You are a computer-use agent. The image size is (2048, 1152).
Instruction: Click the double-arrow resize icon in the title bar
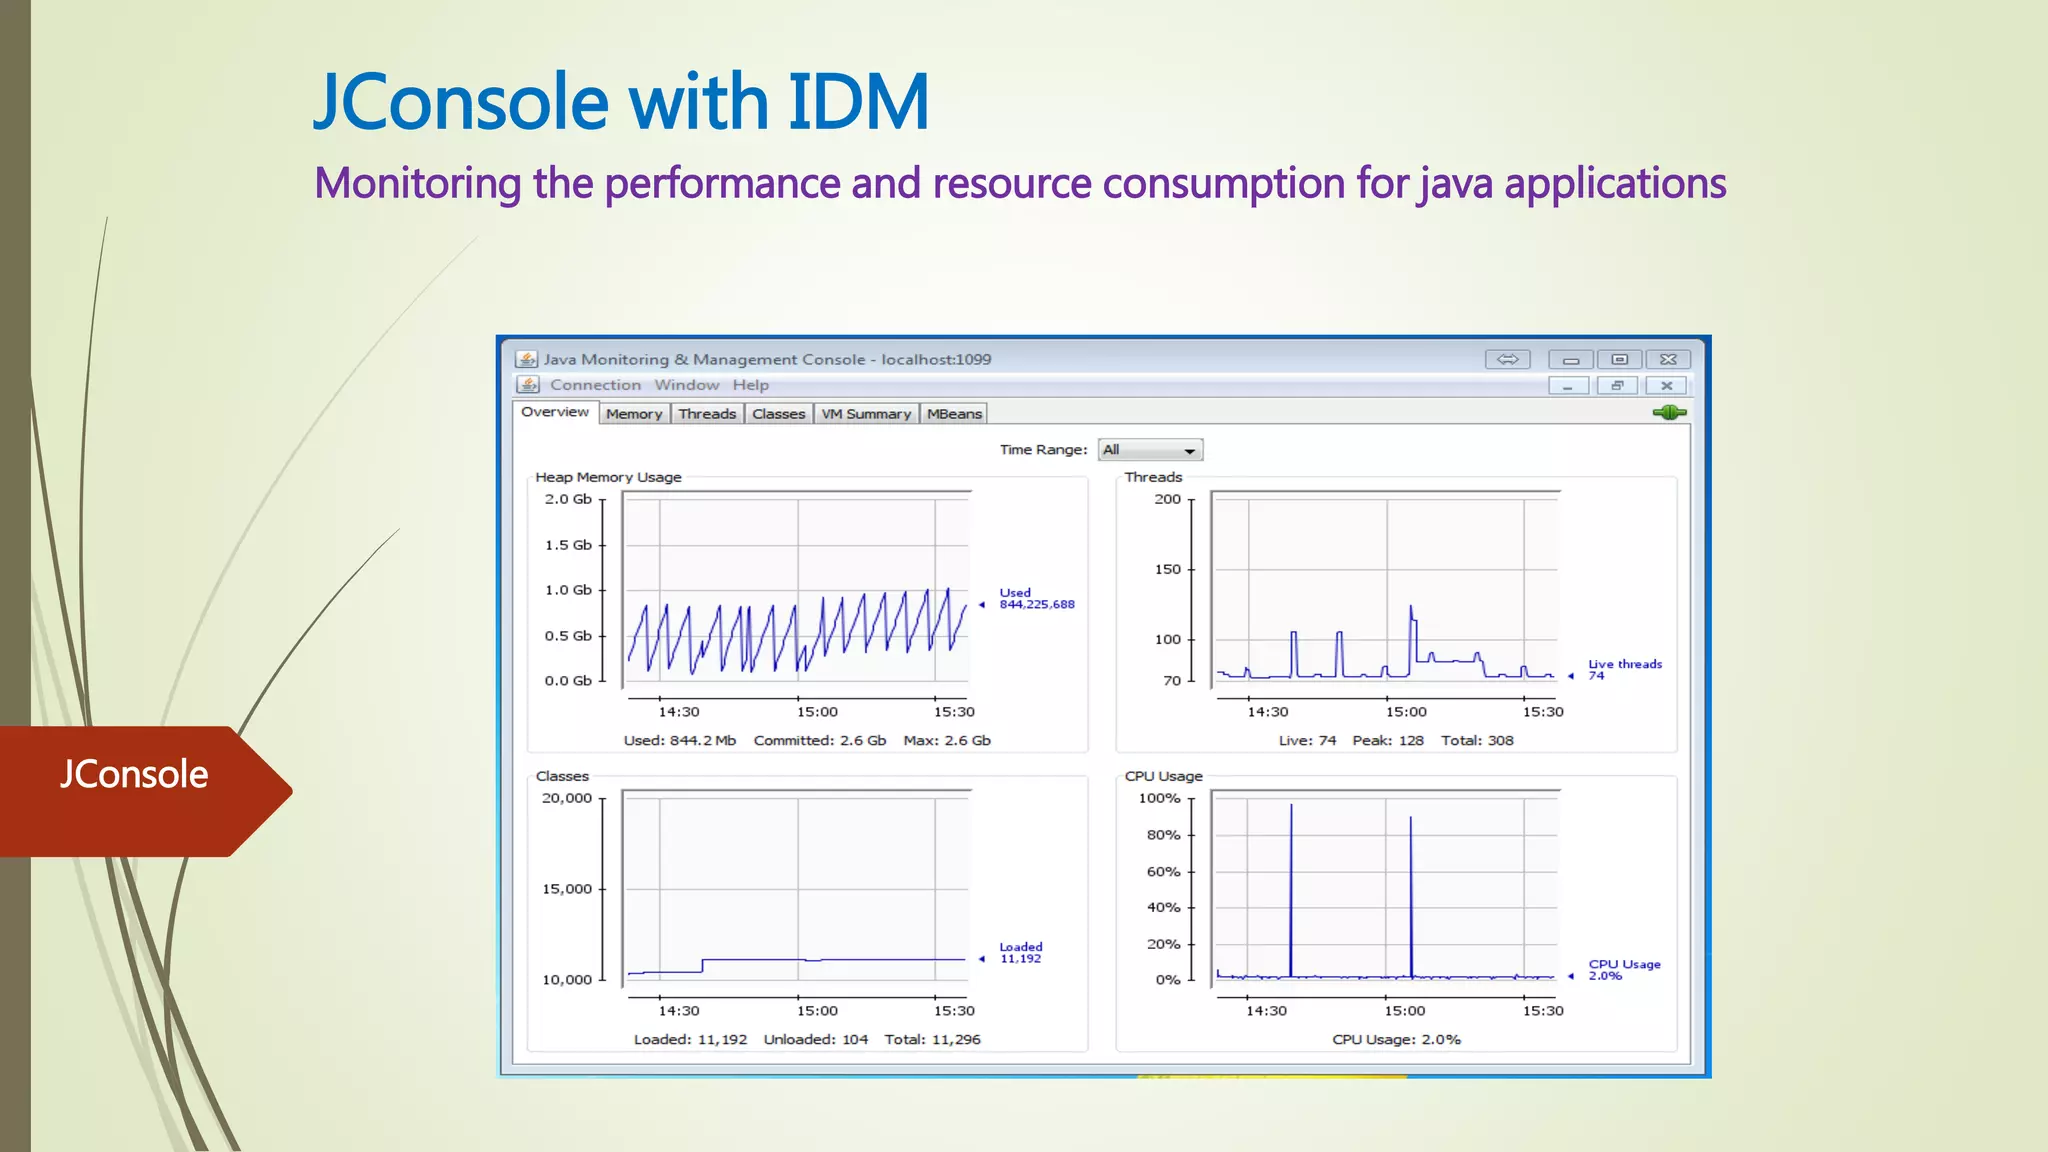point(1507,359)
